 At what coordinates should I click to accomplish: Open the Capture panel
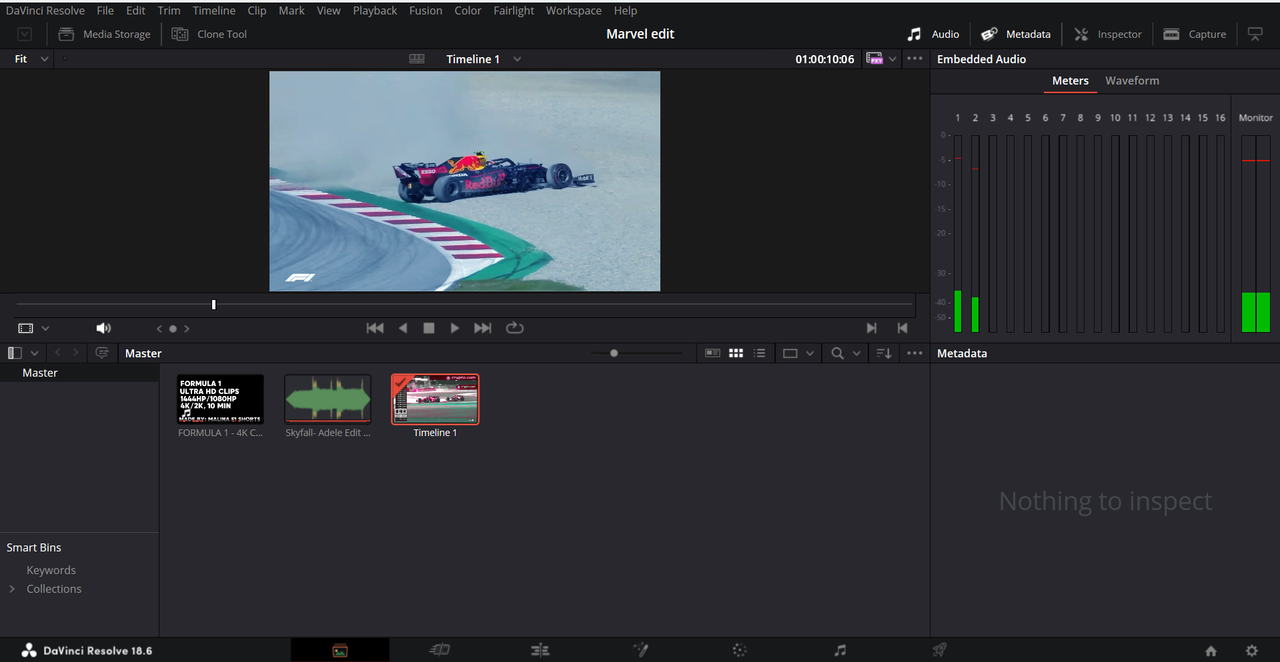pos(1195,34)
